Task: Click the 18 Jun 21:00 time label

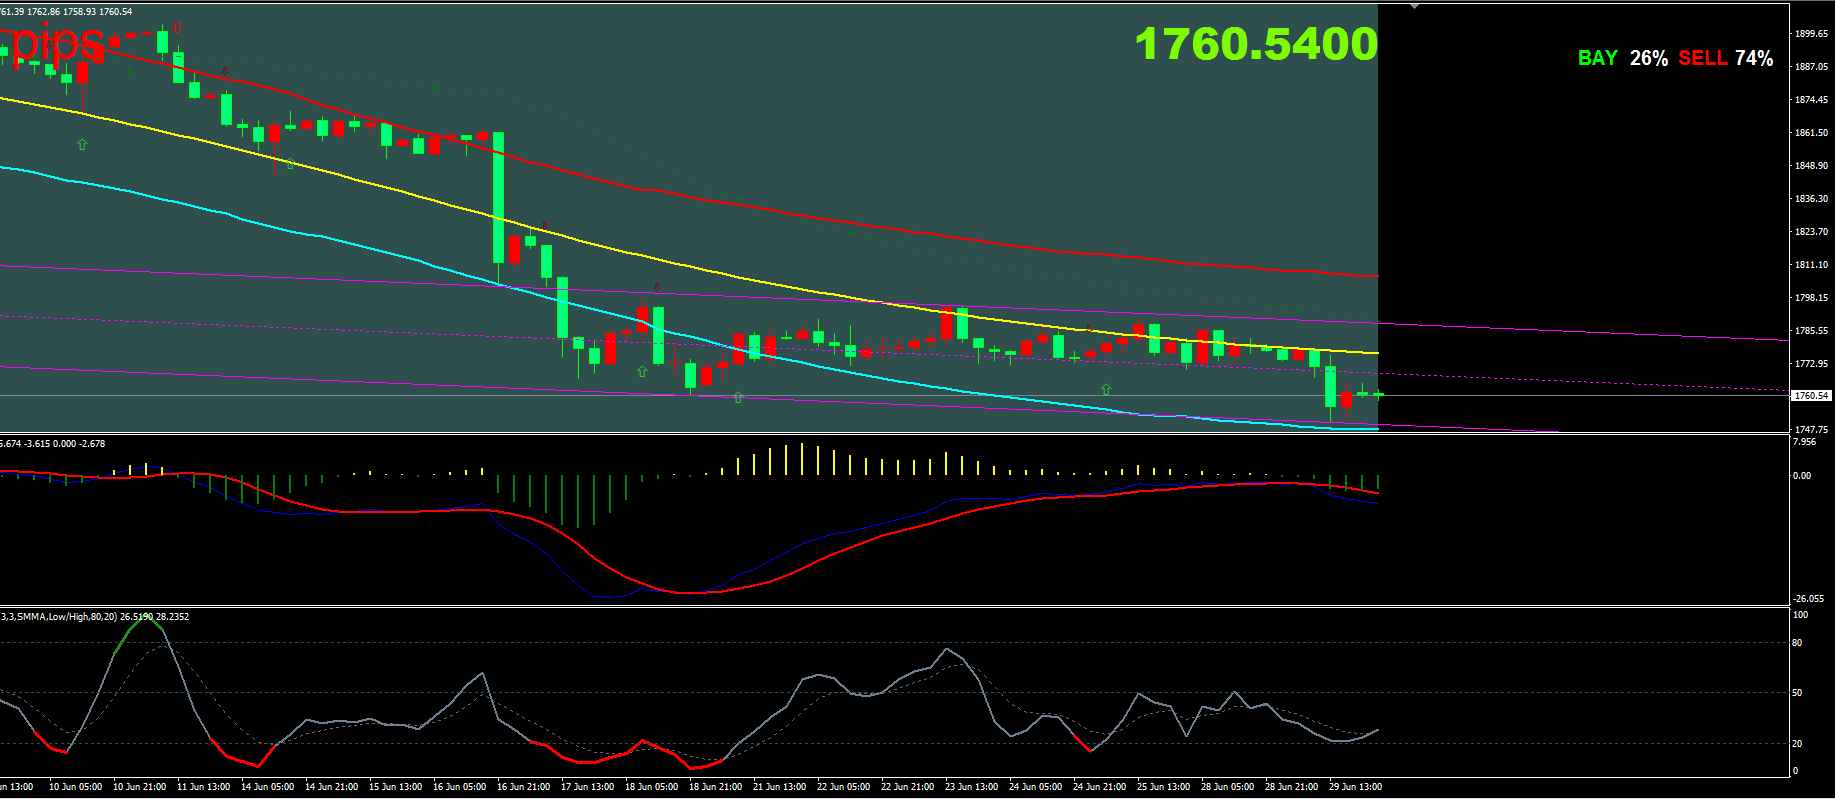Action: (x=715, y=787)
